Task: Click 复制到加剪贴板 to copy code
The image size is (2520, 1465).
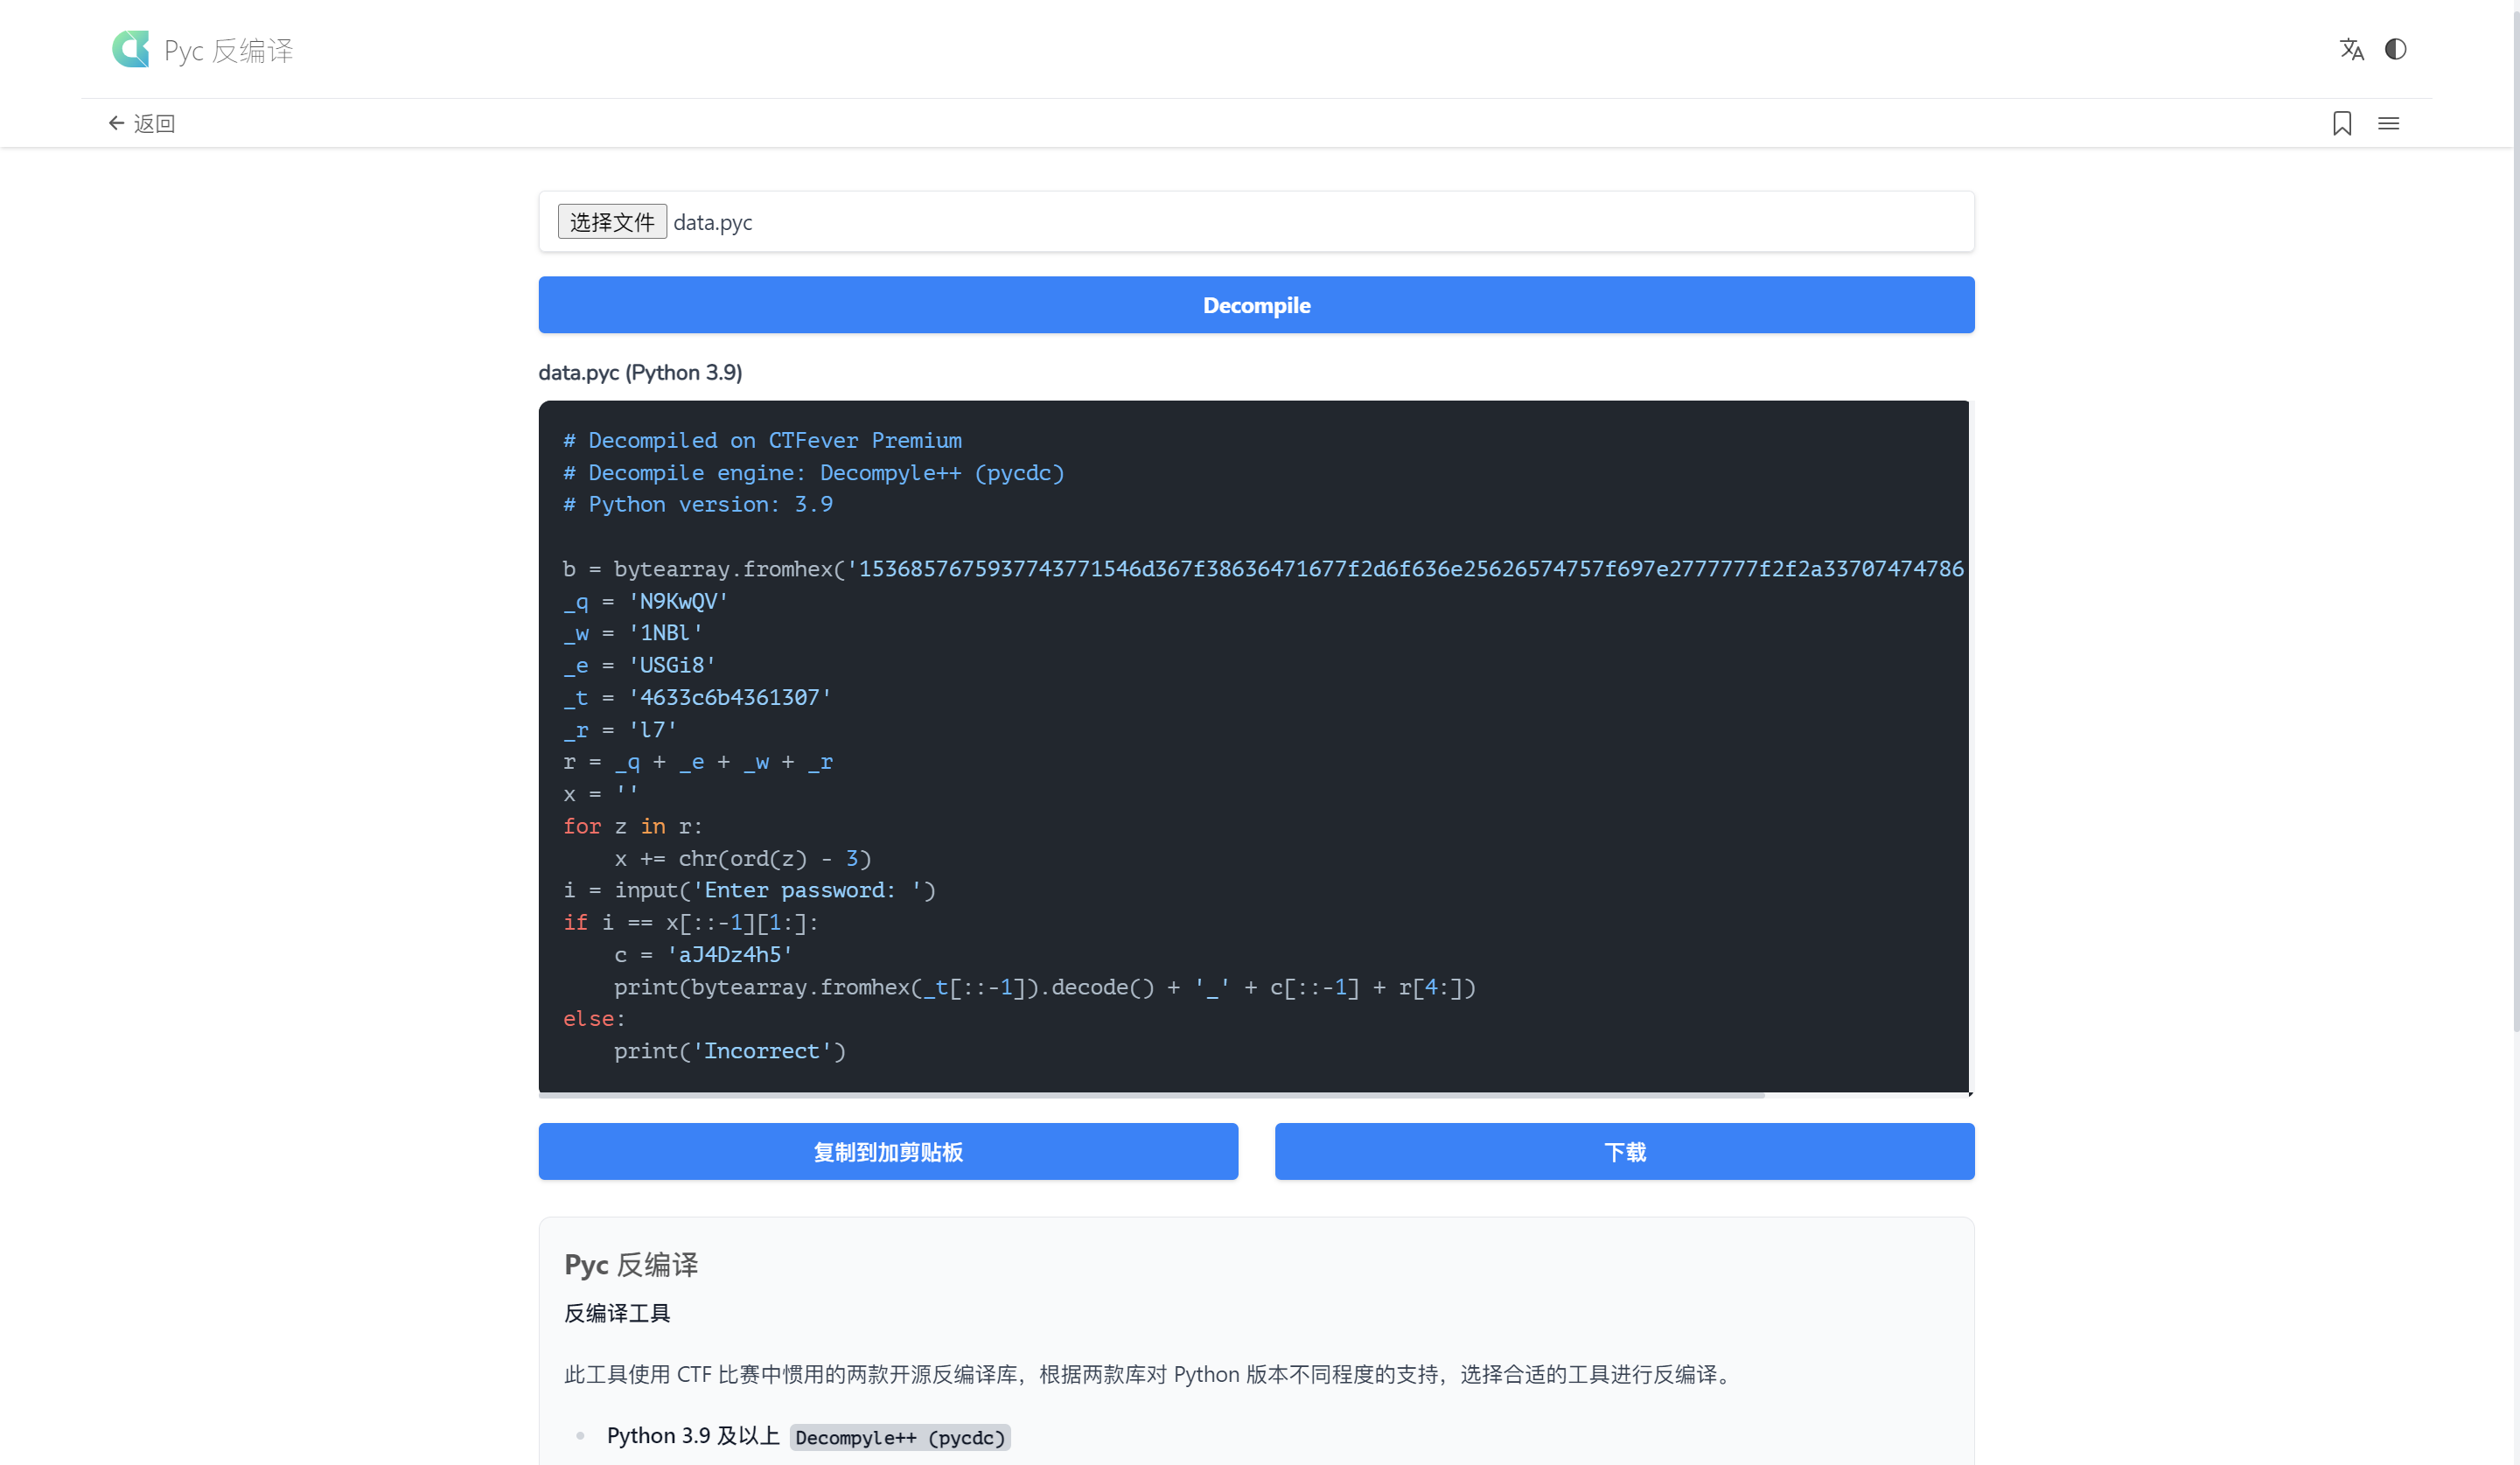Action: 890,1153
